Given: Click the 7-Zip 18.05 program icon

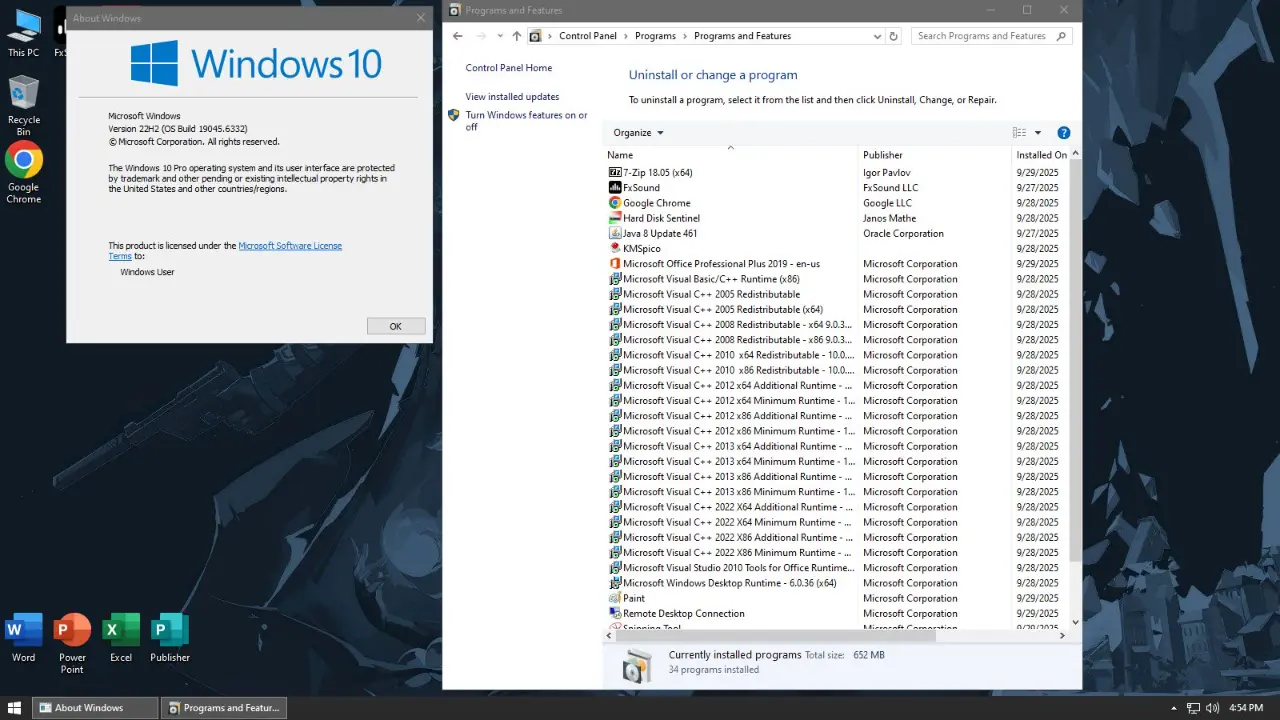Looking at the screenshot, I should (615, 173).
